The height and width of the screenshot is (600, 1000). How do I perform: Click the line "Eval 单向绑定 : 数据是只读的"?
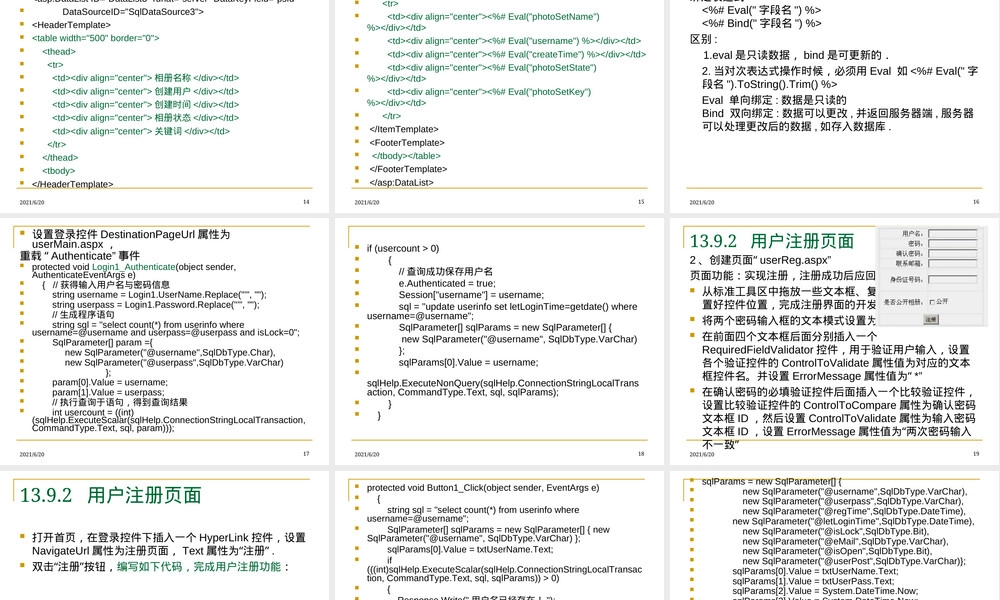[x=774, y=100]
